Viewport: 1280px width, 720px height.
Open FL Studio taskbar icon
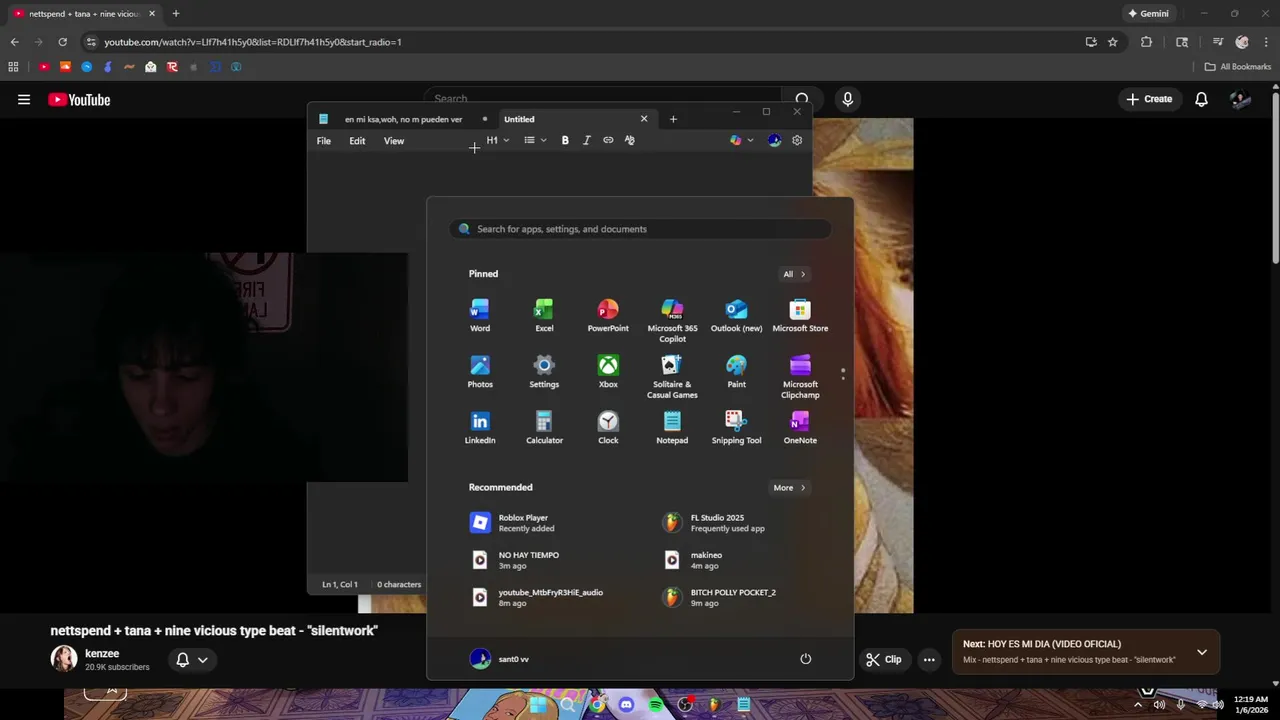point(714,705)
